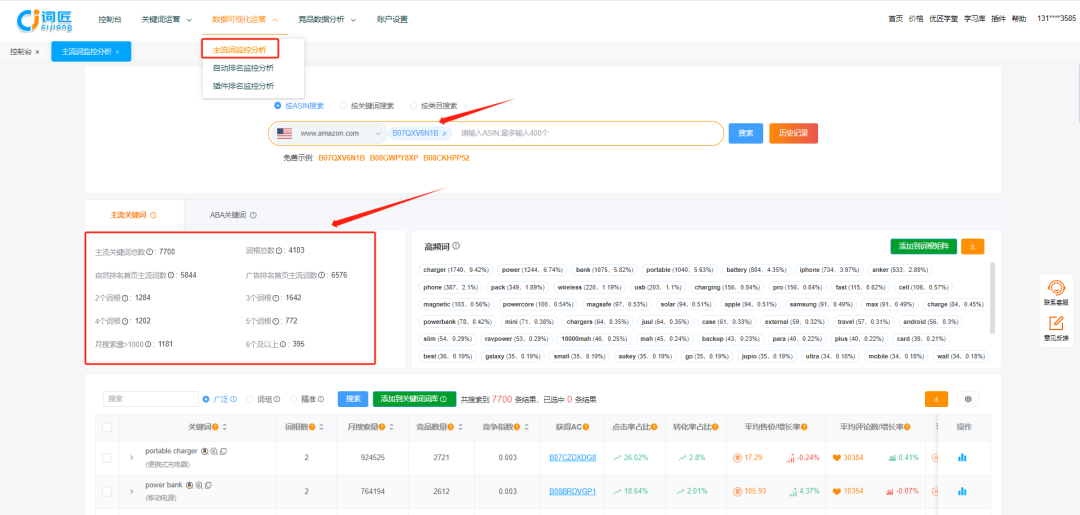Click the Amazon icon next to portable charger
The image size is (1080, 515).
[x=204, y=451]
